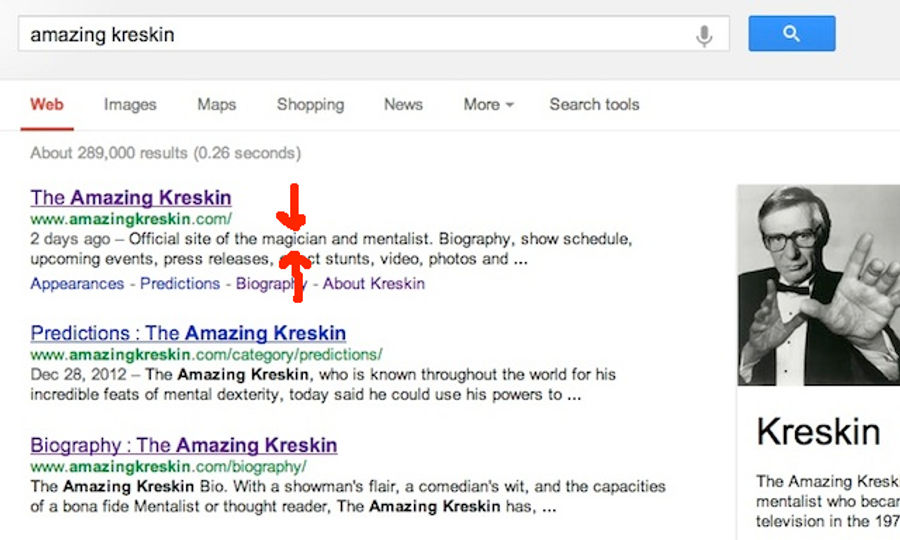Screen dimensions: 900x540
Task: Switch to the News tab
Action: (x=404, y=104)
